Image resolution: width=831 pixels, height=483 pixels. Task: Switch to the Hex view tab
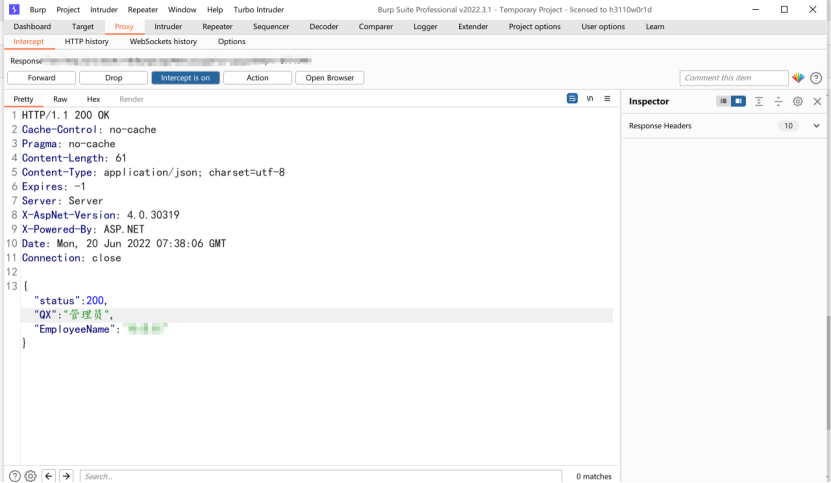pyautogui.click(x=93, y=99)
